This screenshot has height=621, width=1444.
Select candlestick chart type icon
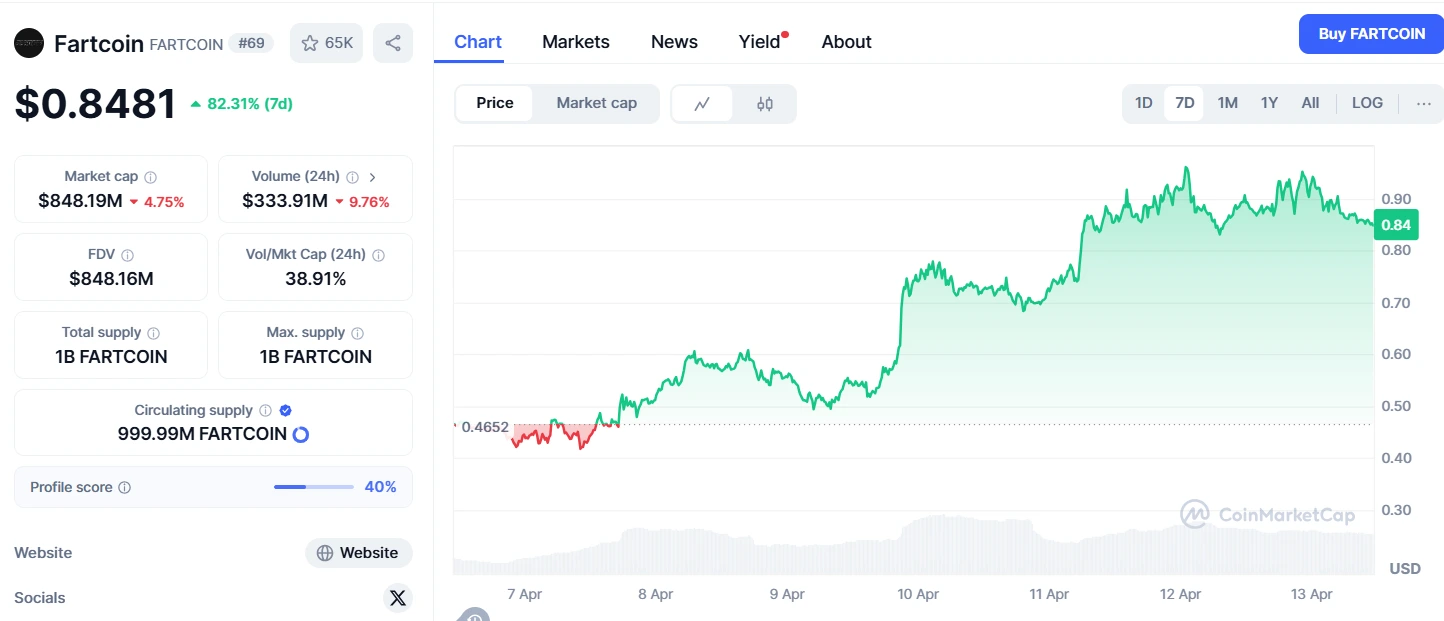[765, 104]
